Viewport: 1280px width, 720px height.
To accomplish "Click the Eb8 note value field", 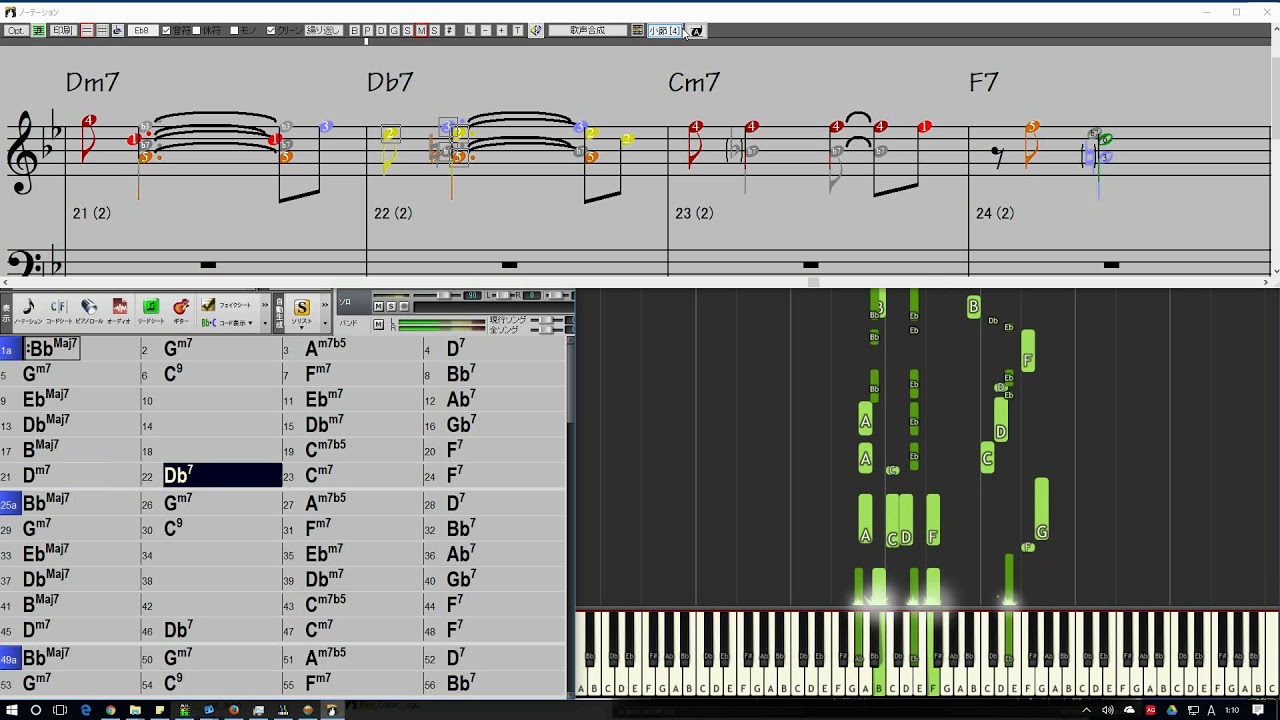I will point(141,31).
